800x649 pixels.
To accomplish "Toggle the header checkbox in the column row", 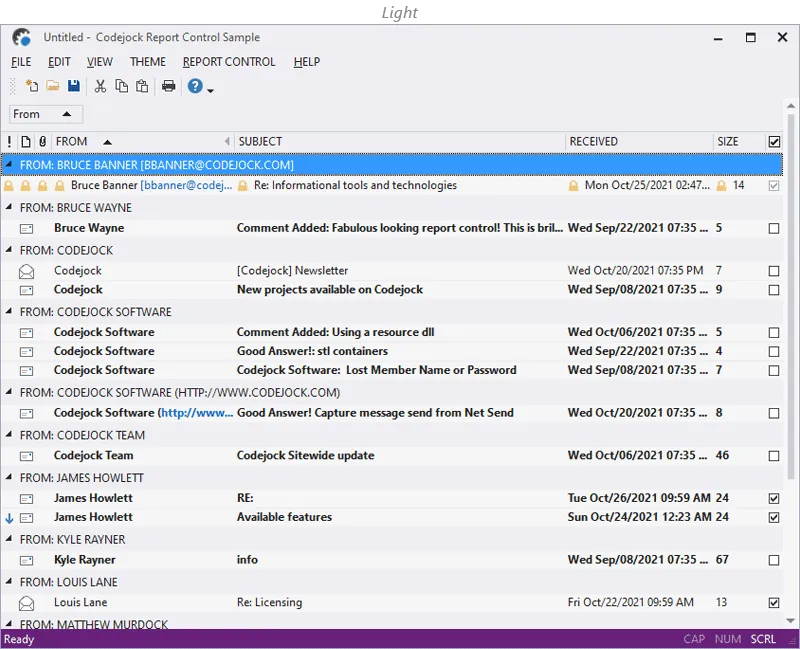I will (774, 141).
